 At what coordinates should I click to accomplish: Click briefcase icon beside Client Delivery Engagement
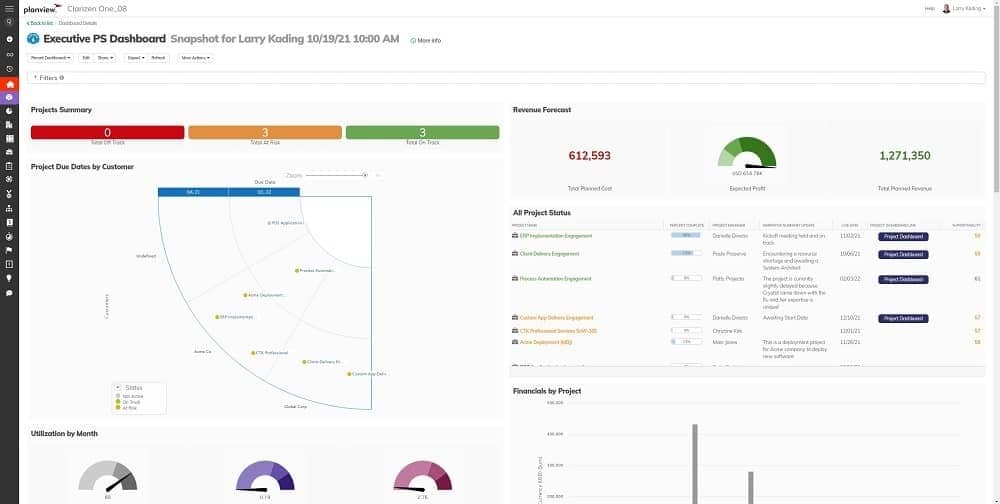coord(515,254)
